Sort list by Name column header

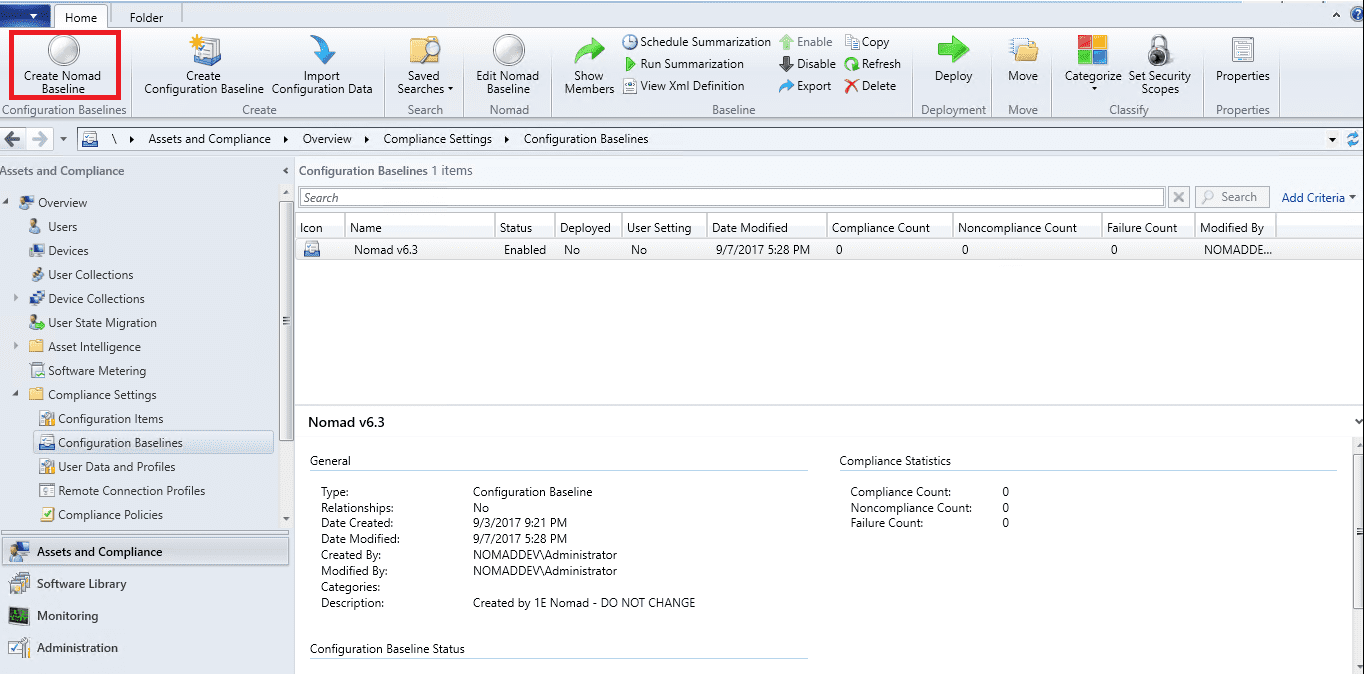(420, 227)
